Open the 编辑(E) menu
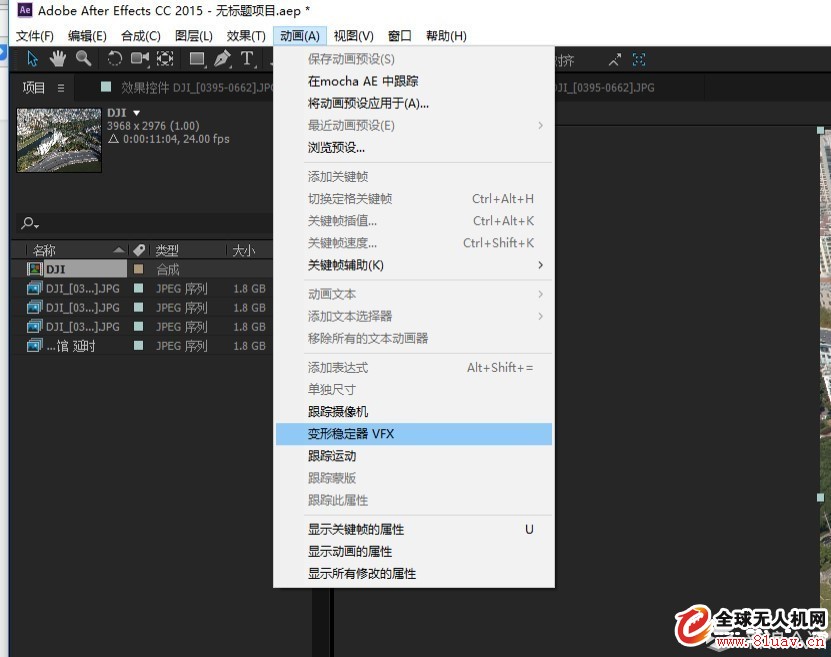Image resolution: width=831 pixels, height=657 pixels. pos(87,36)
